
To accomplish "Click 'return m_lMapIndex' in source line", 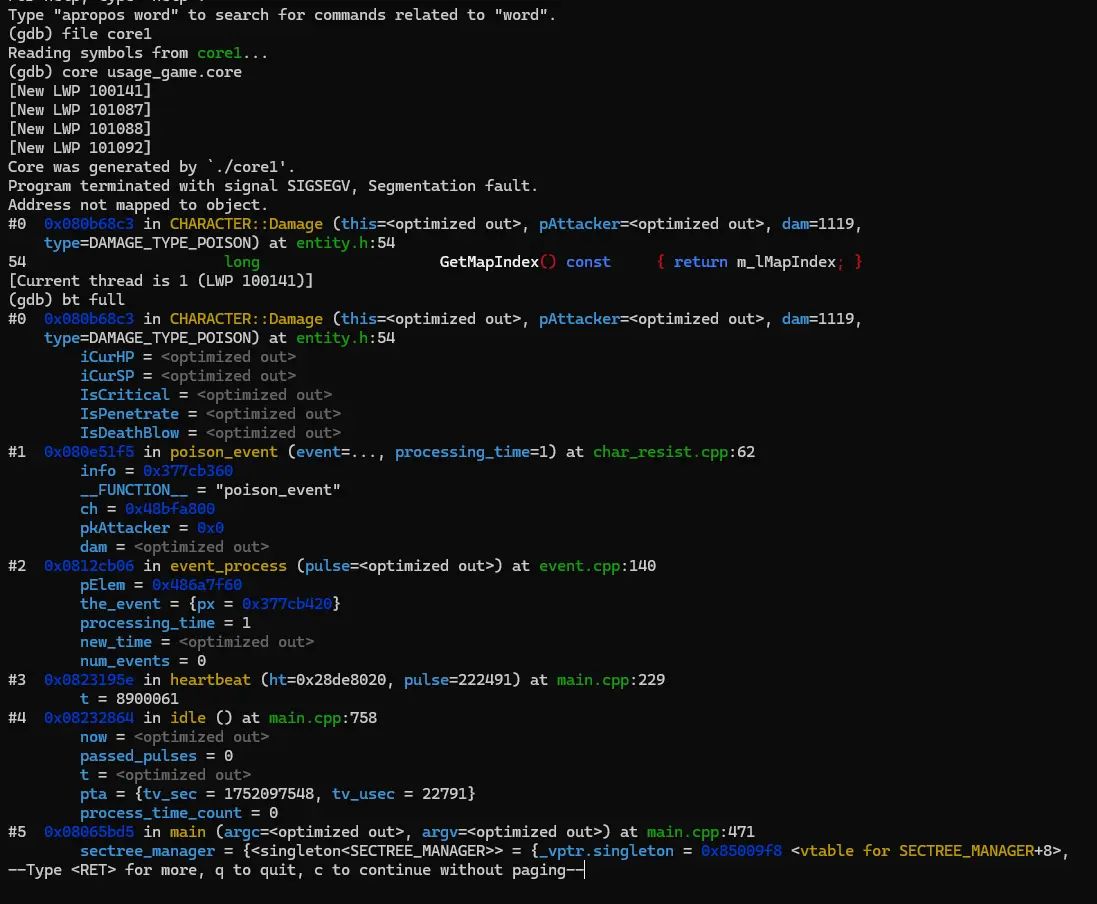I will [x=755, y=262].
